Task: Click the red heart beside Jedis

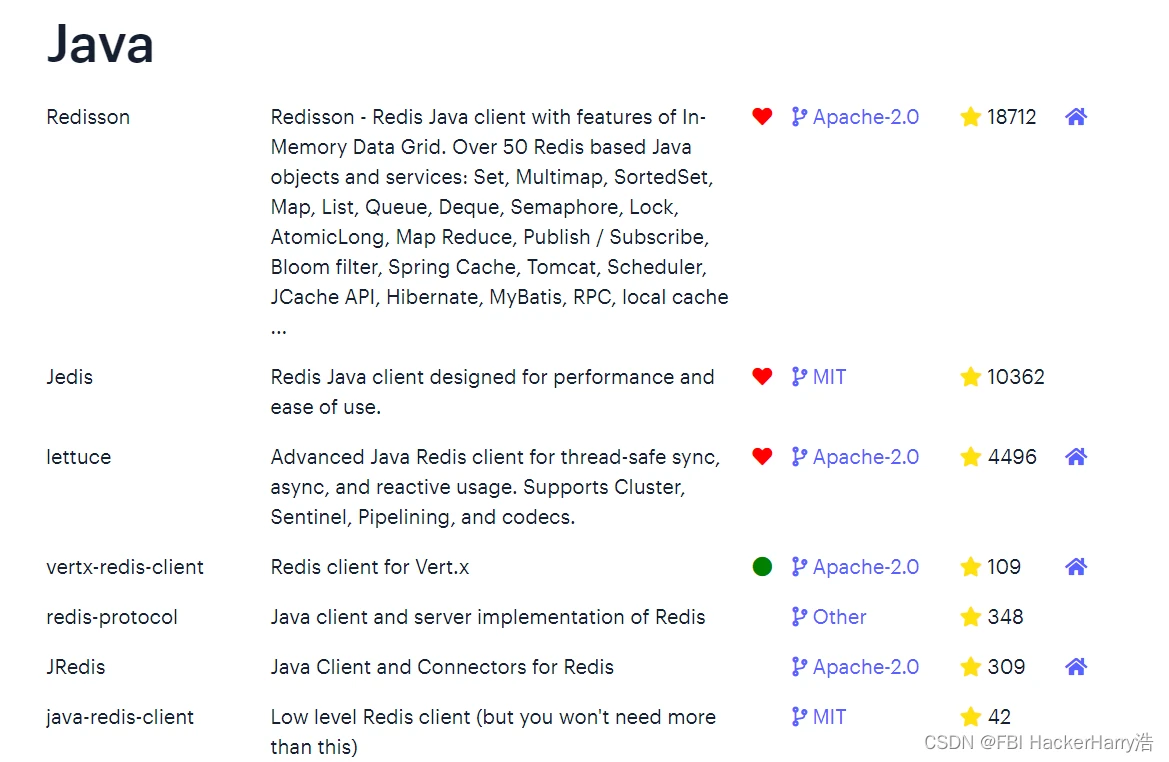Action: coord(762,377)
